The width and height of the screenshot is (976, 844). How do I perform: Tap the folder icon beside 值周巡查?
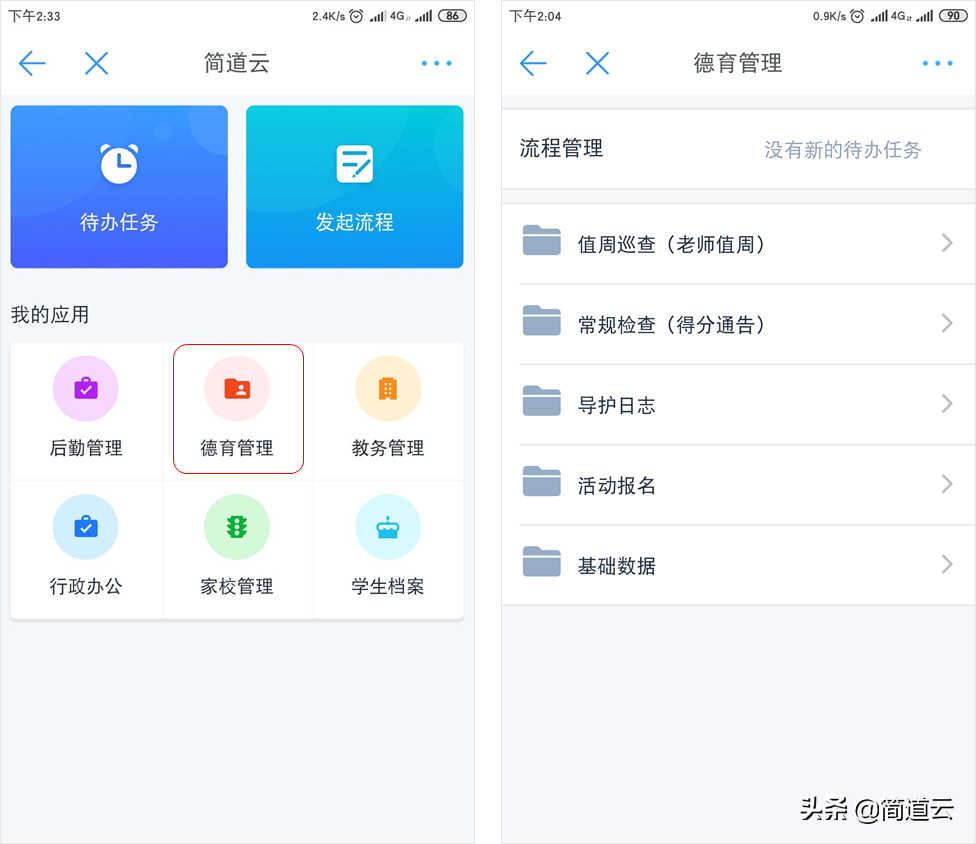point(542,240)
